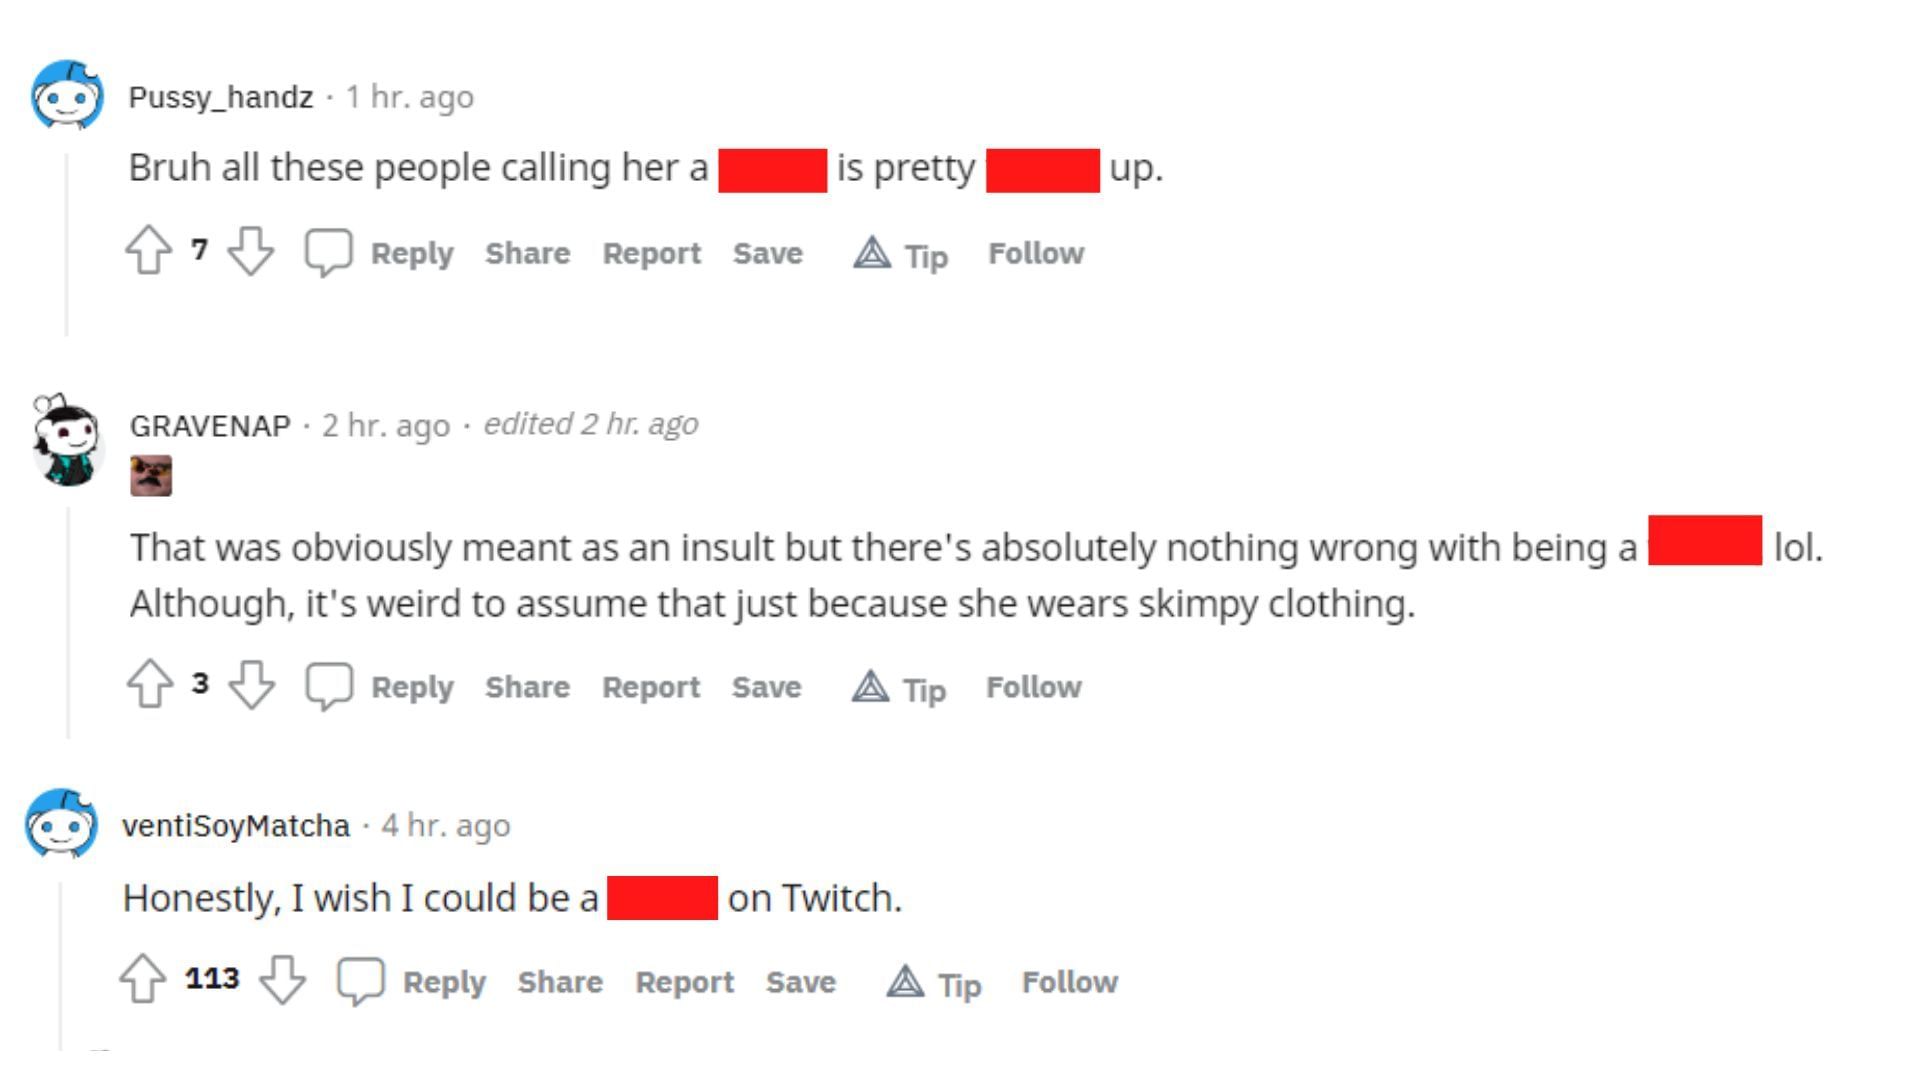Upvote GRAVENAP's comment
Screen dimensions: 1920x1080
tap(150, 684)
